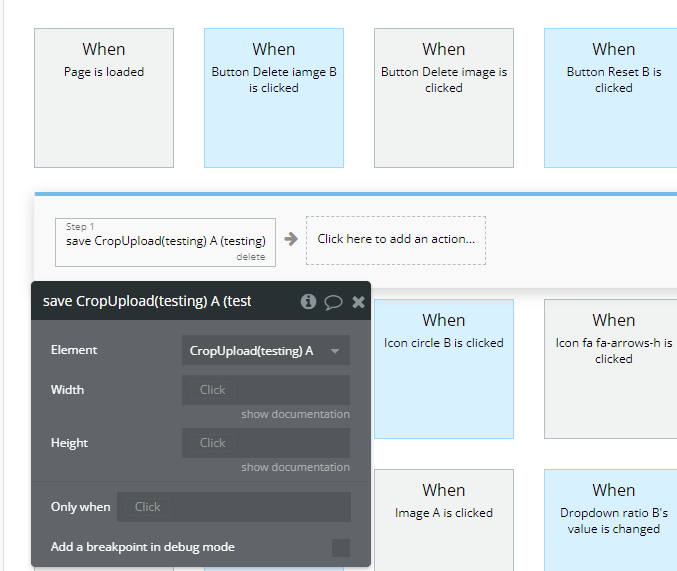Click the arrow between workflow steps
Viewport: 677px width, 571px height.
(x=291, y=239)
